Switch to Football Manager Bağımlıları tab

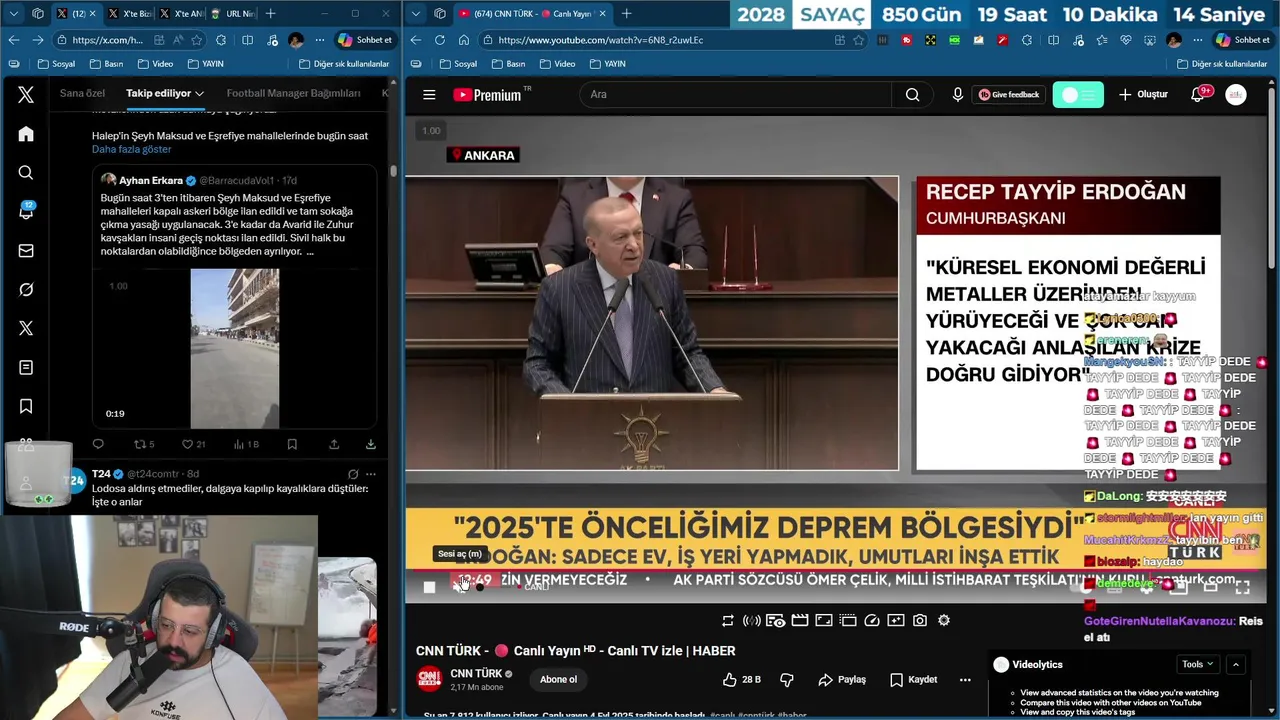click(x=293, y=93)
